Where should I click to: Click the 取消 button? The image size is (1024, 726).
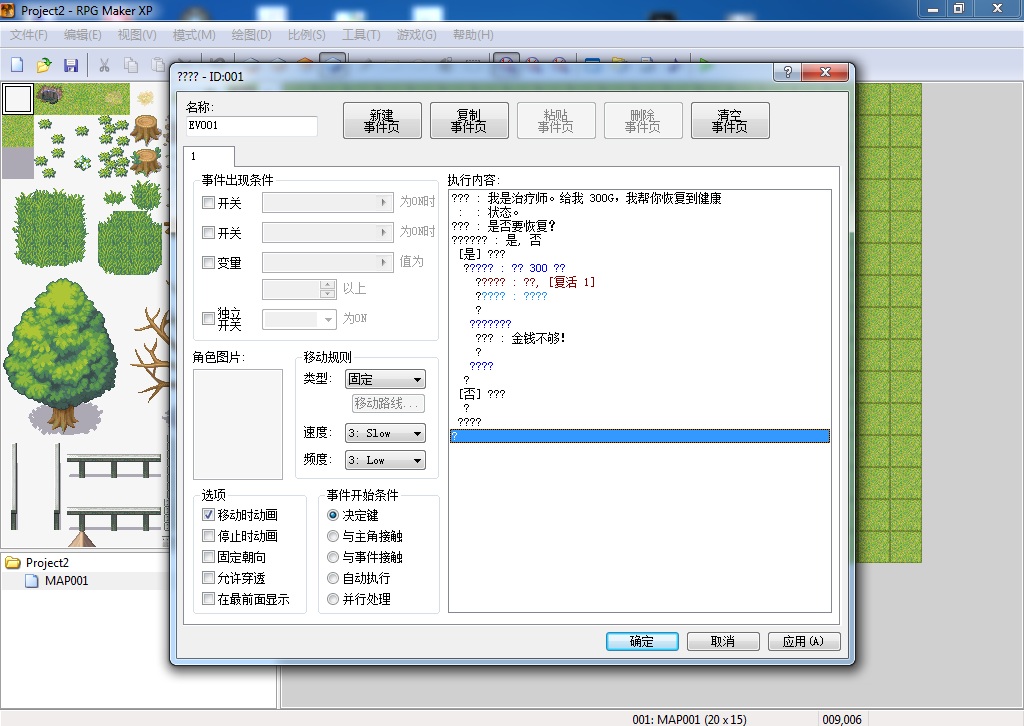(723, 641)
